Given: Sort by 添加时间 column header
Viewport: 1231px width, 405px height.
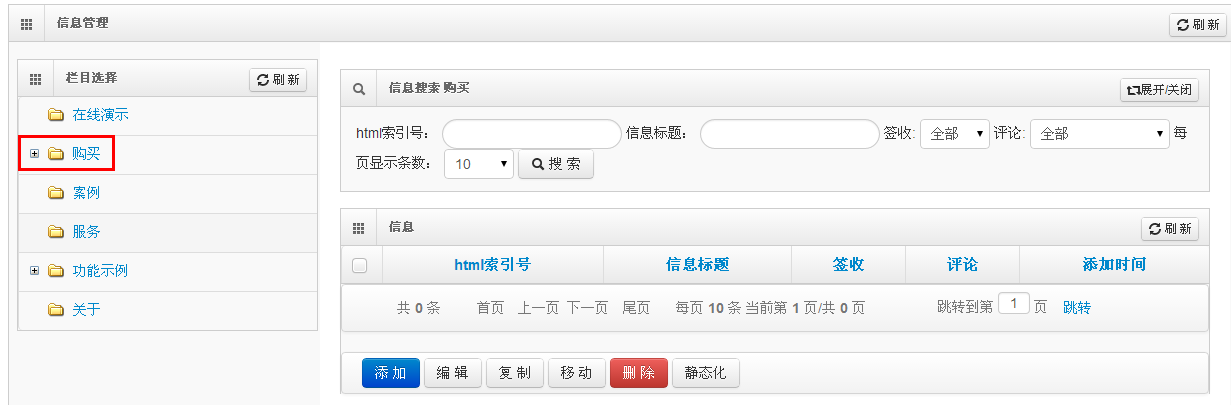Looking at the screenshot, I should click(x=1114, y=265).
